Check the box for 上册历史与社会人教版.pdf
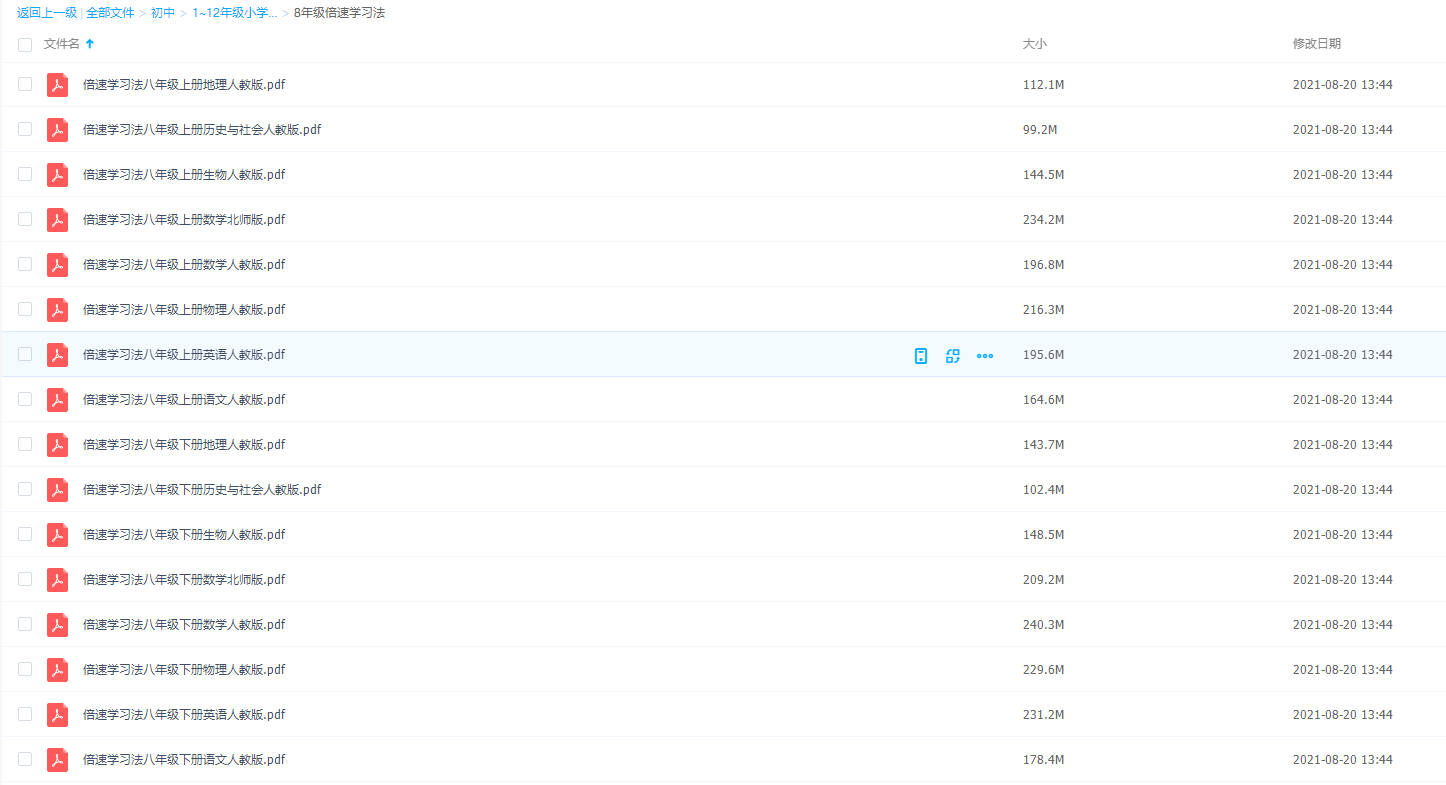The width and height of the screenshot is (1446, 785). pos(25,130)
